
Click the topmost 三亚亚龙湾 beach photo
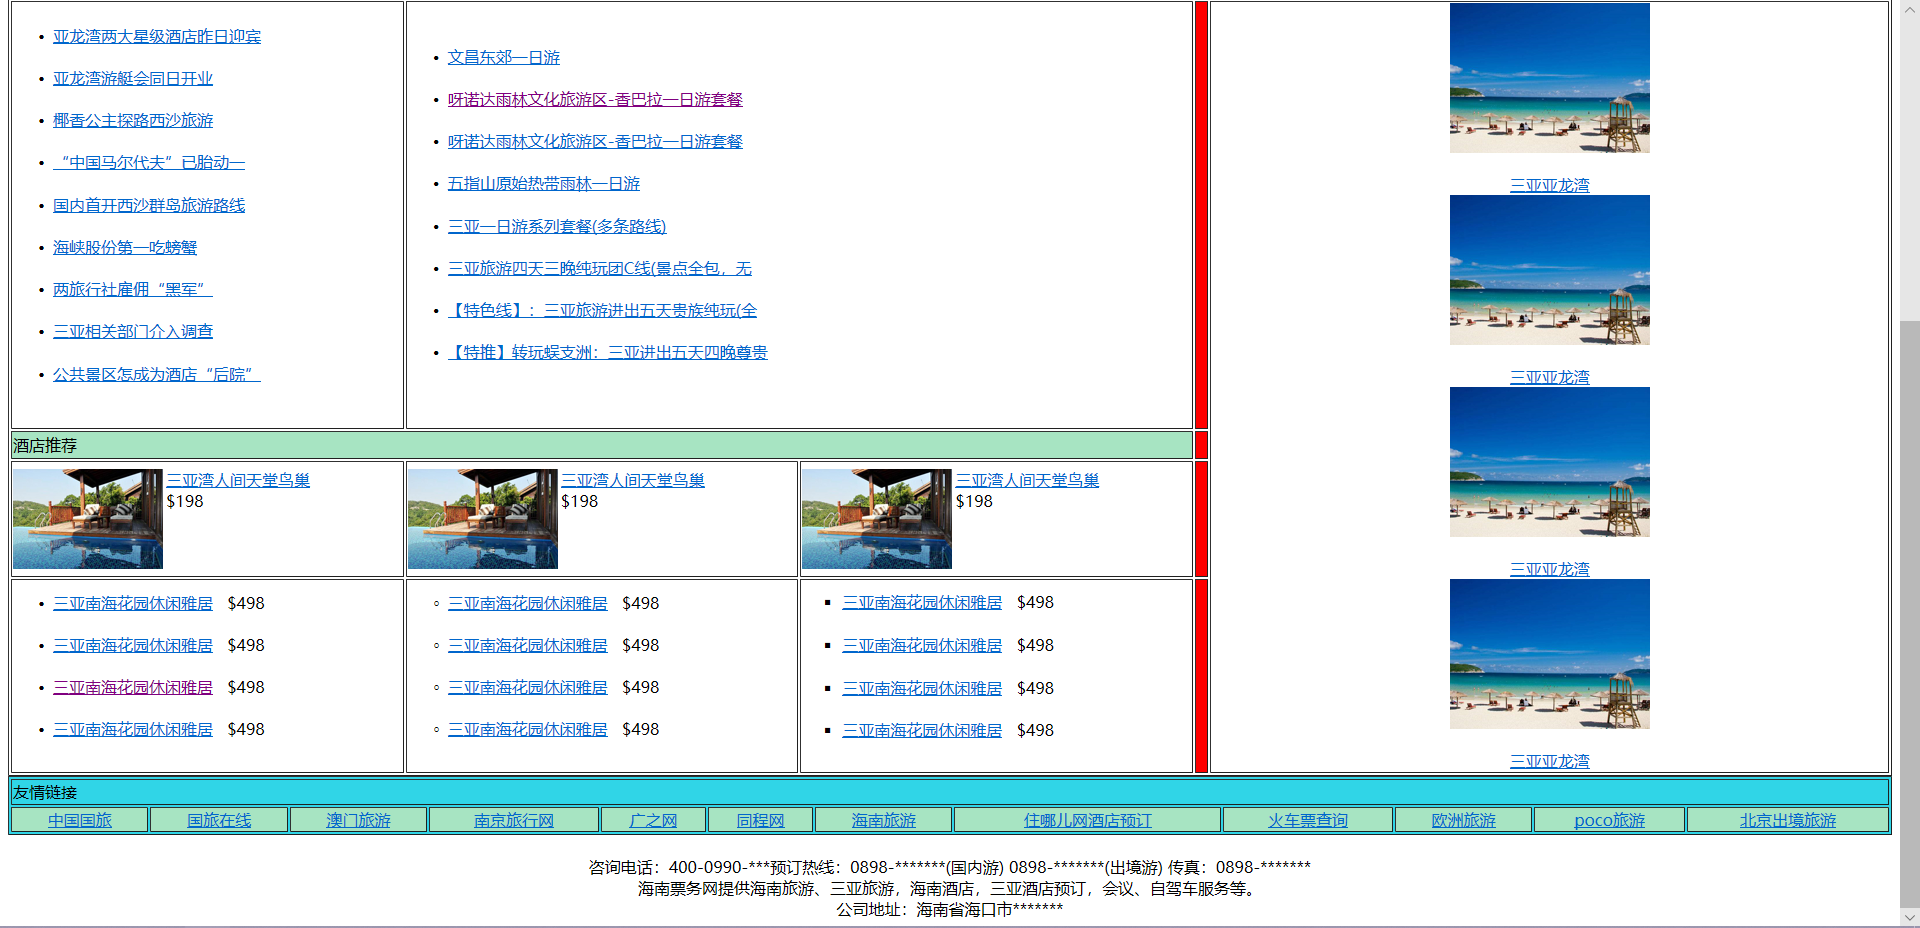[1549, 78]
